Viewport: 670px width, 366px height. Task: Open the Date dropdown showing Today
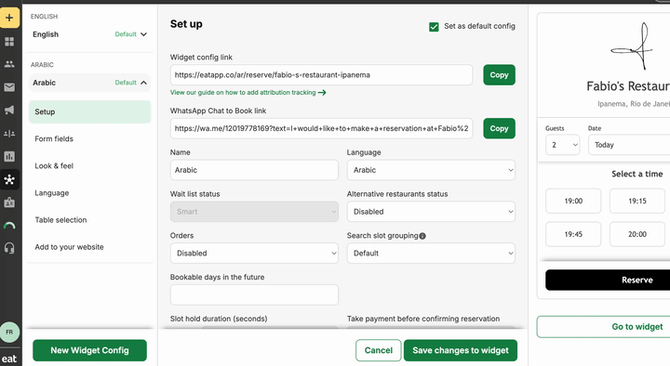click(629, 145)
